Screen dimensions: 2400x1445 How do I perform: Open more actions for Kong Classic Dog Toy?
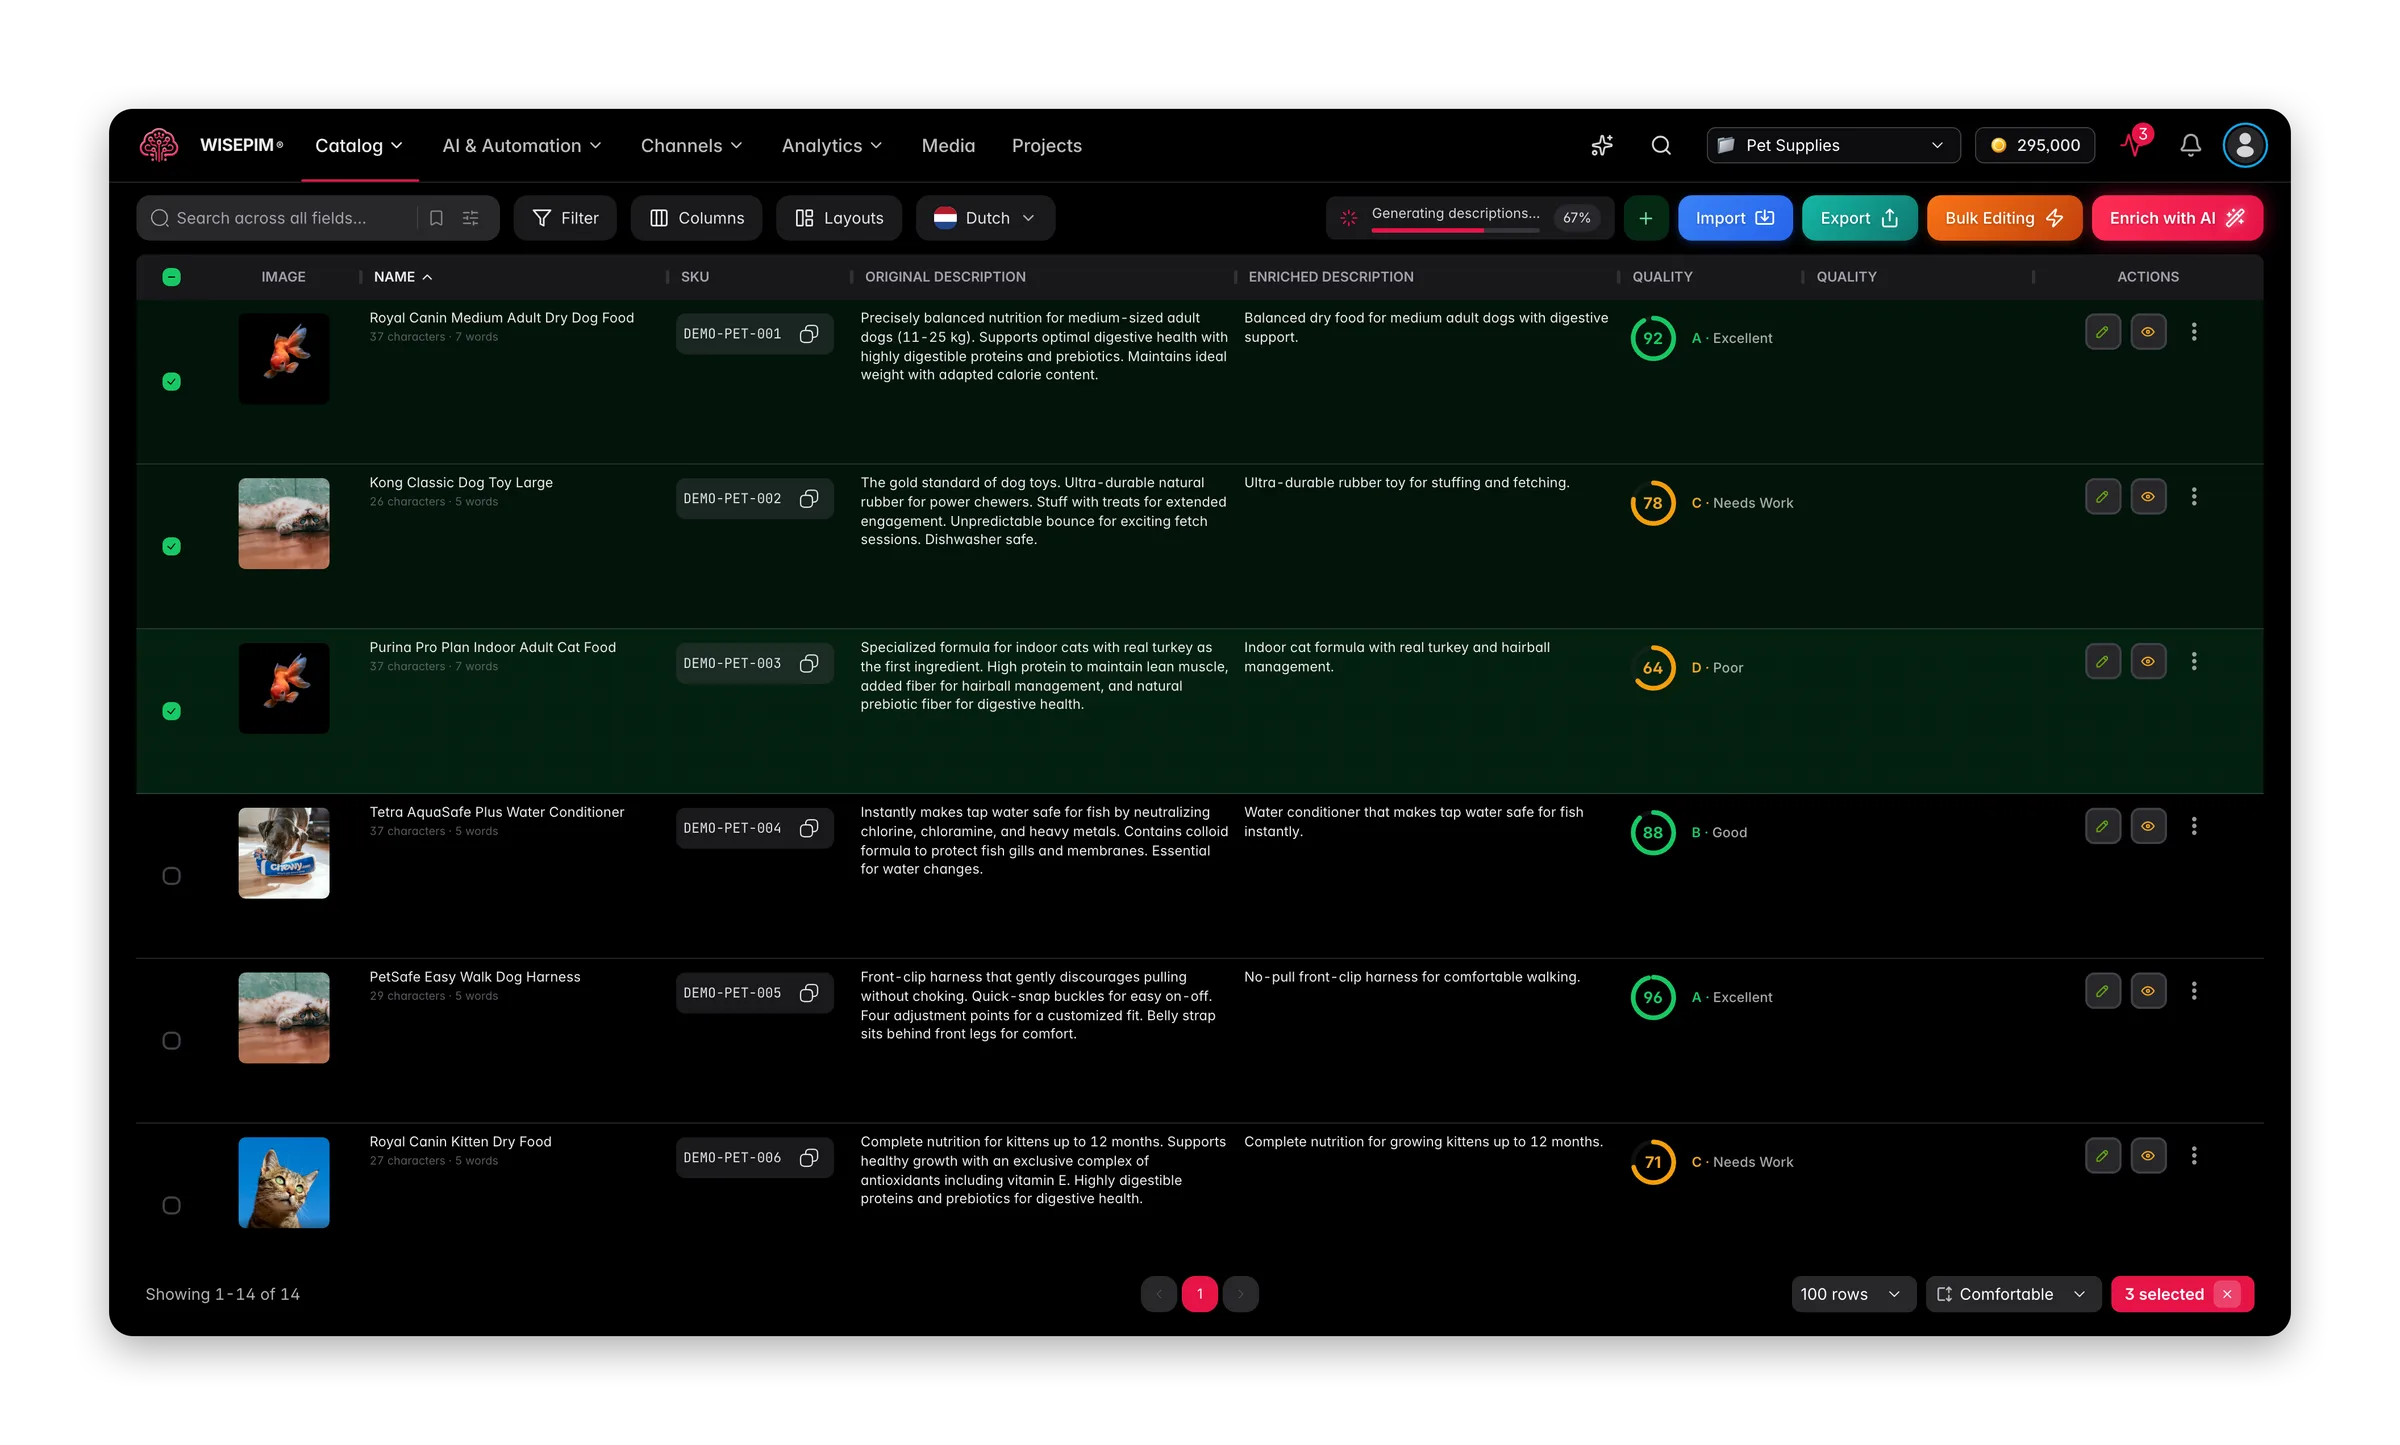click(x=2194, y=497)
